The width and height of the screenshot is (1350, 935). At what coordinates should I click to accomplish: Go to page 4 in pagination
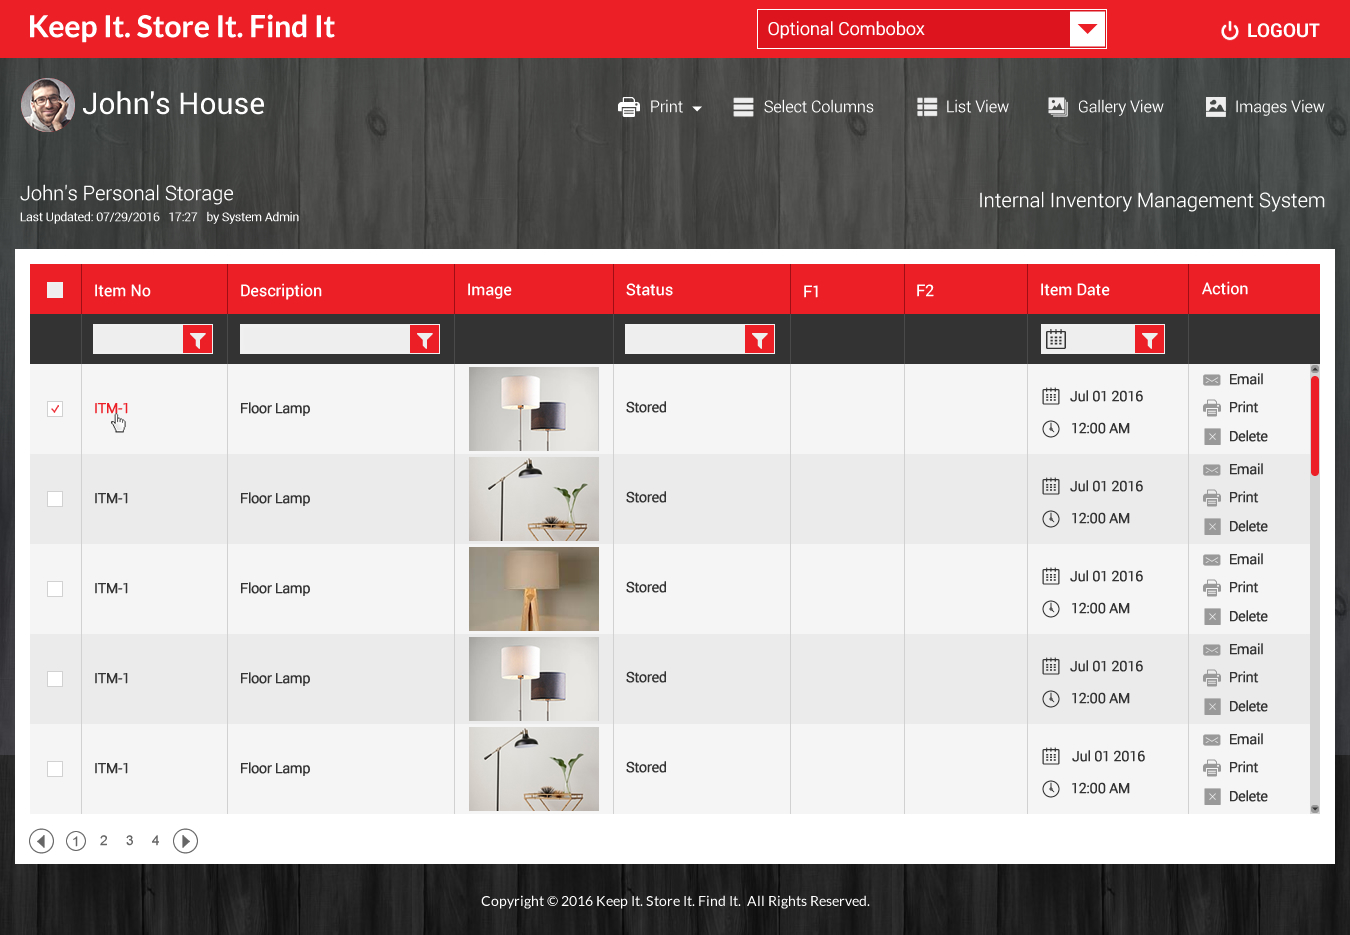point(155,841)
